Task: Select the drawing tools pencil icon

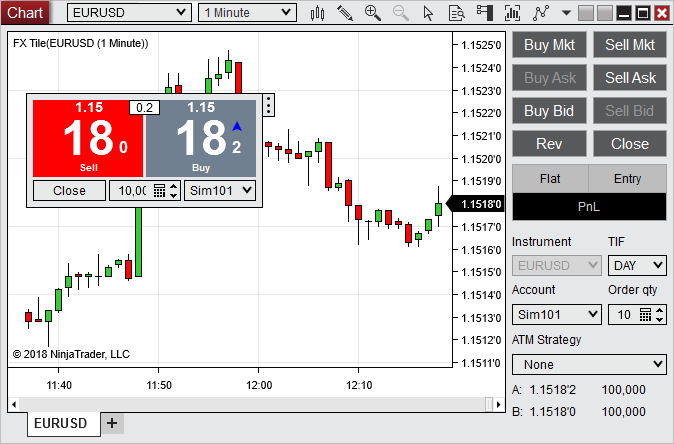Action: coord(345,13)
